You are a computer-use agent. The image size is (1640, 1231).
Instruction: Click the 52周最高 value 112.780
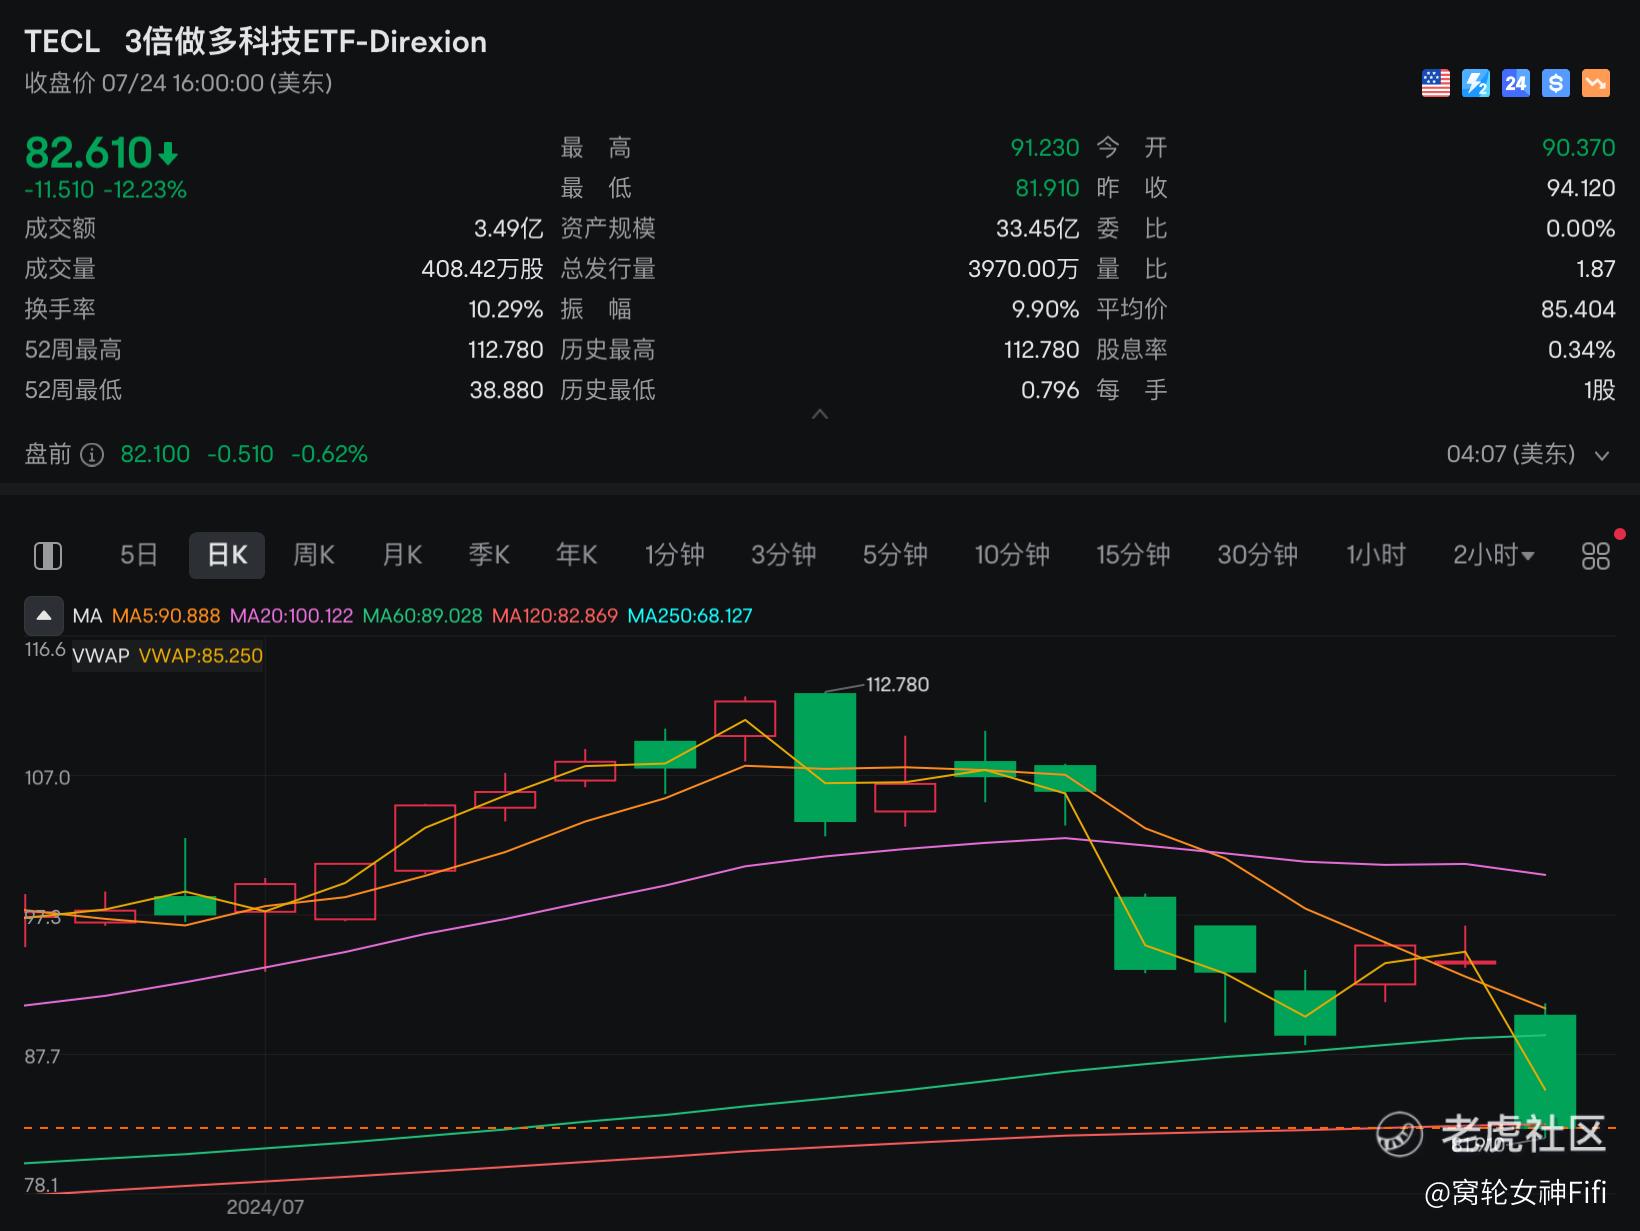click(x=506, y=350)
